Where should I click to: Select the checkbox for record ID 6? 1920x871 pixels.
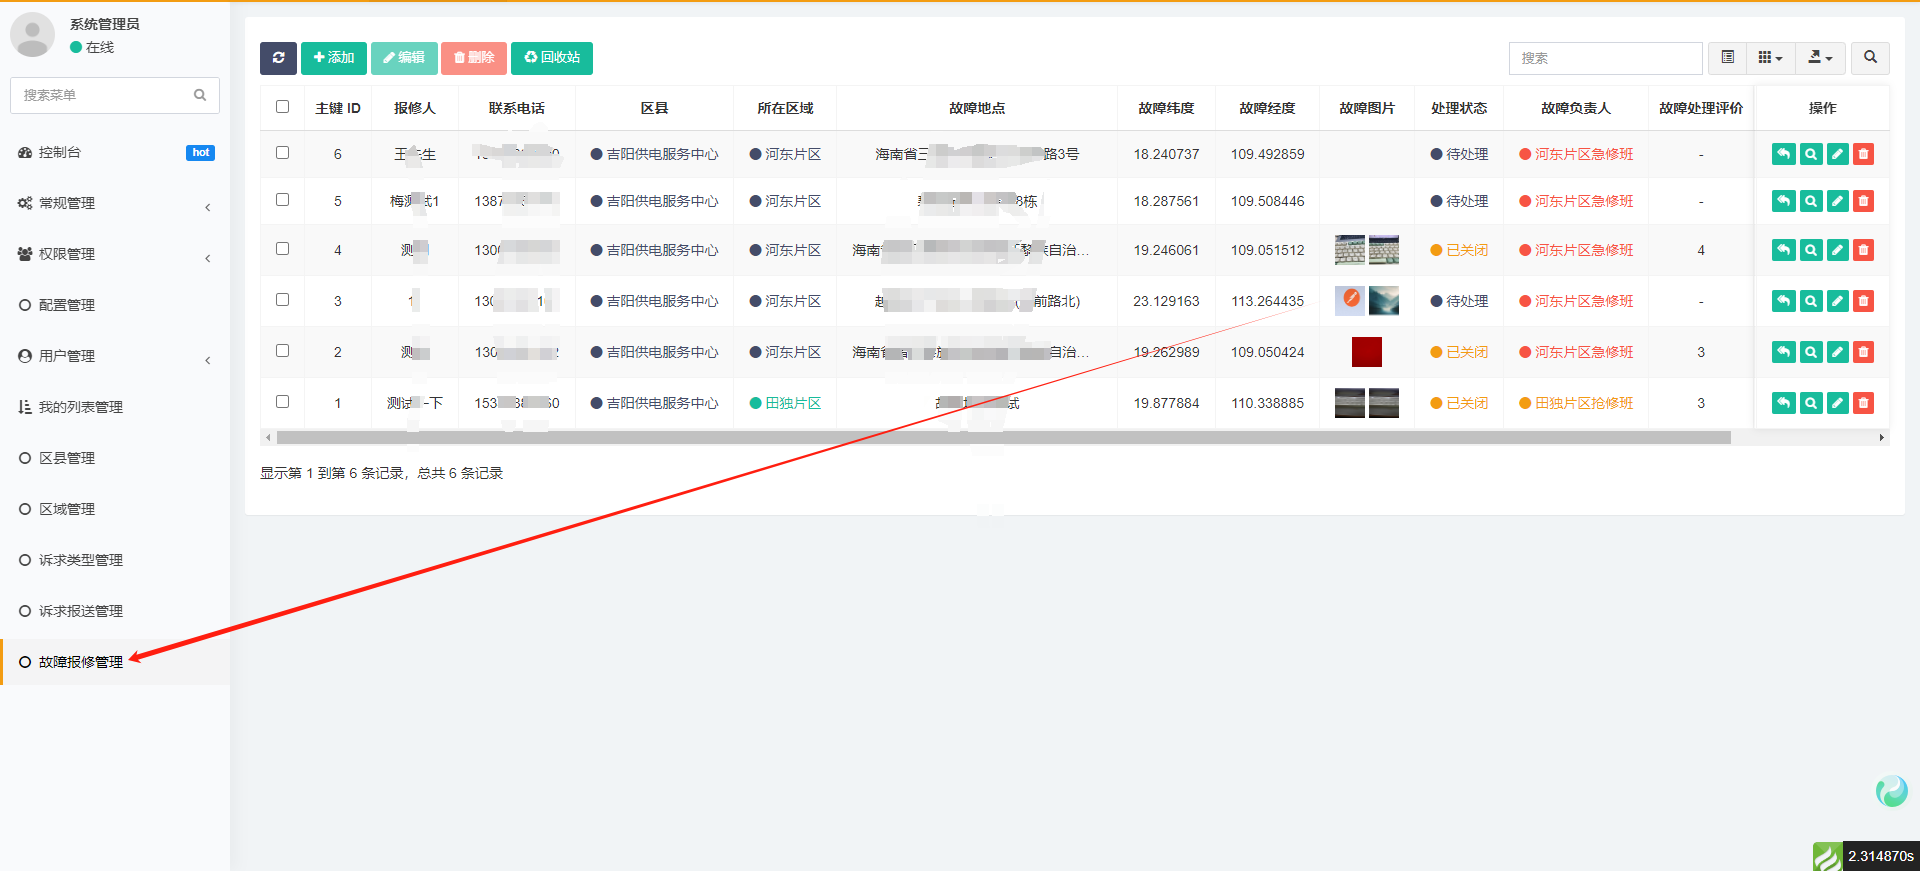click(x=282, y=153)
